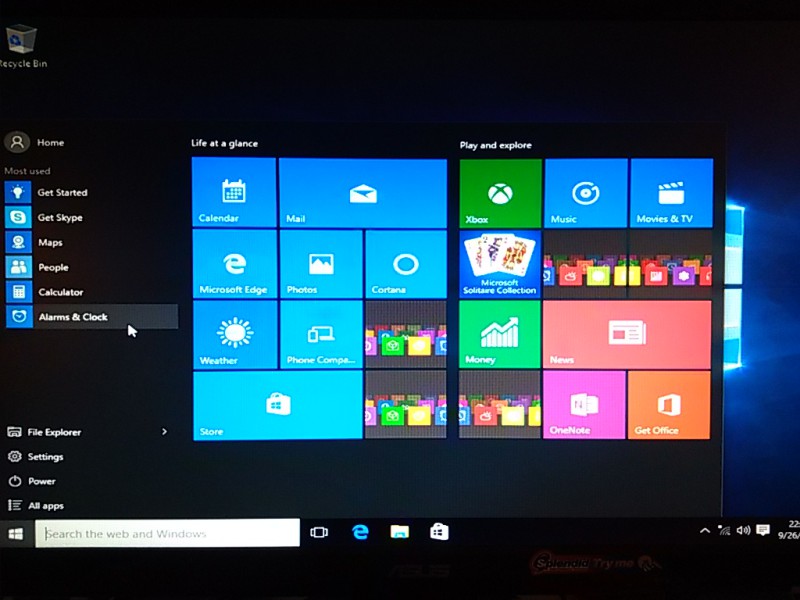The width and height of the screenshot is (800, 600).
Task: Launch Microsoft Solitaire Collection tile
Action: coord(500,264)
